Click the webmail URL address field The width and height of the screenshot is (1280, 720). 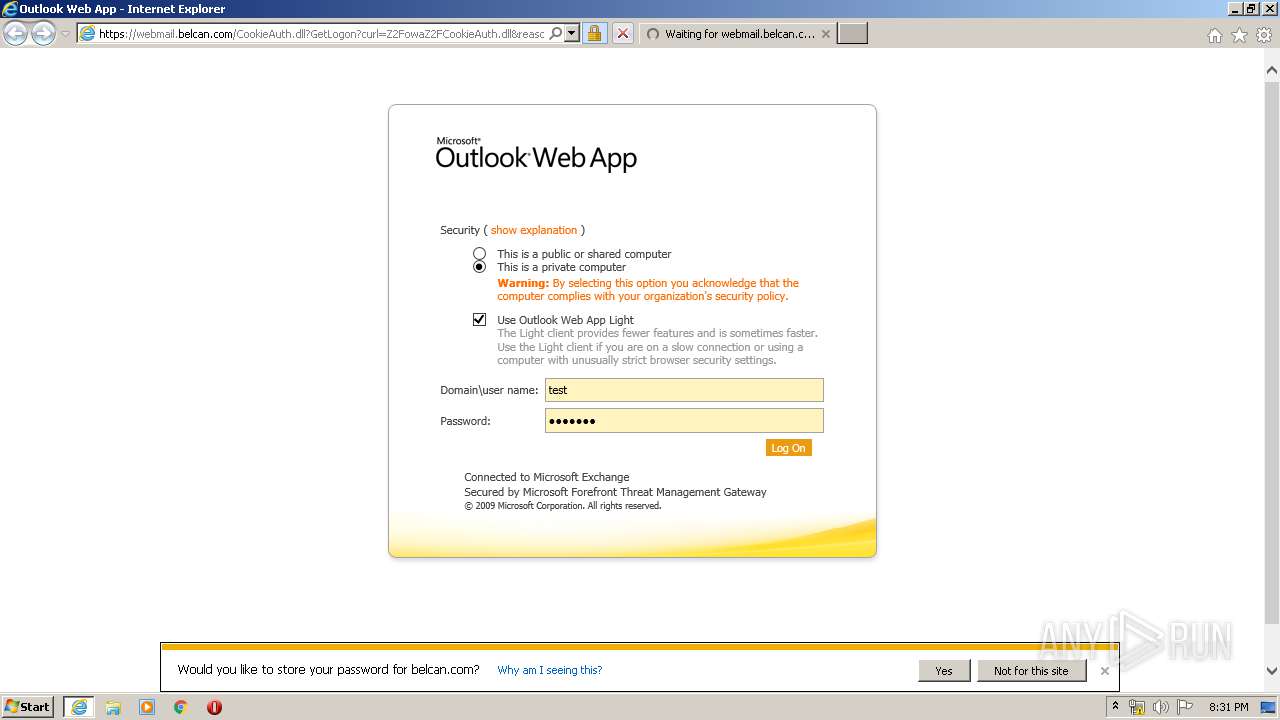coord(321,33)
